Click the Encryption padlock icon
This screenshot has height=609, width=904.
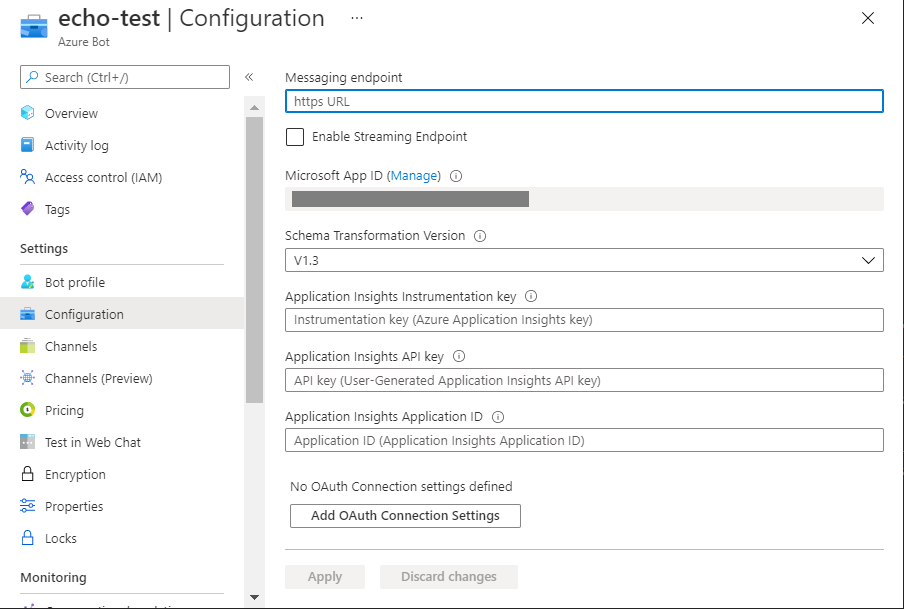28,474
